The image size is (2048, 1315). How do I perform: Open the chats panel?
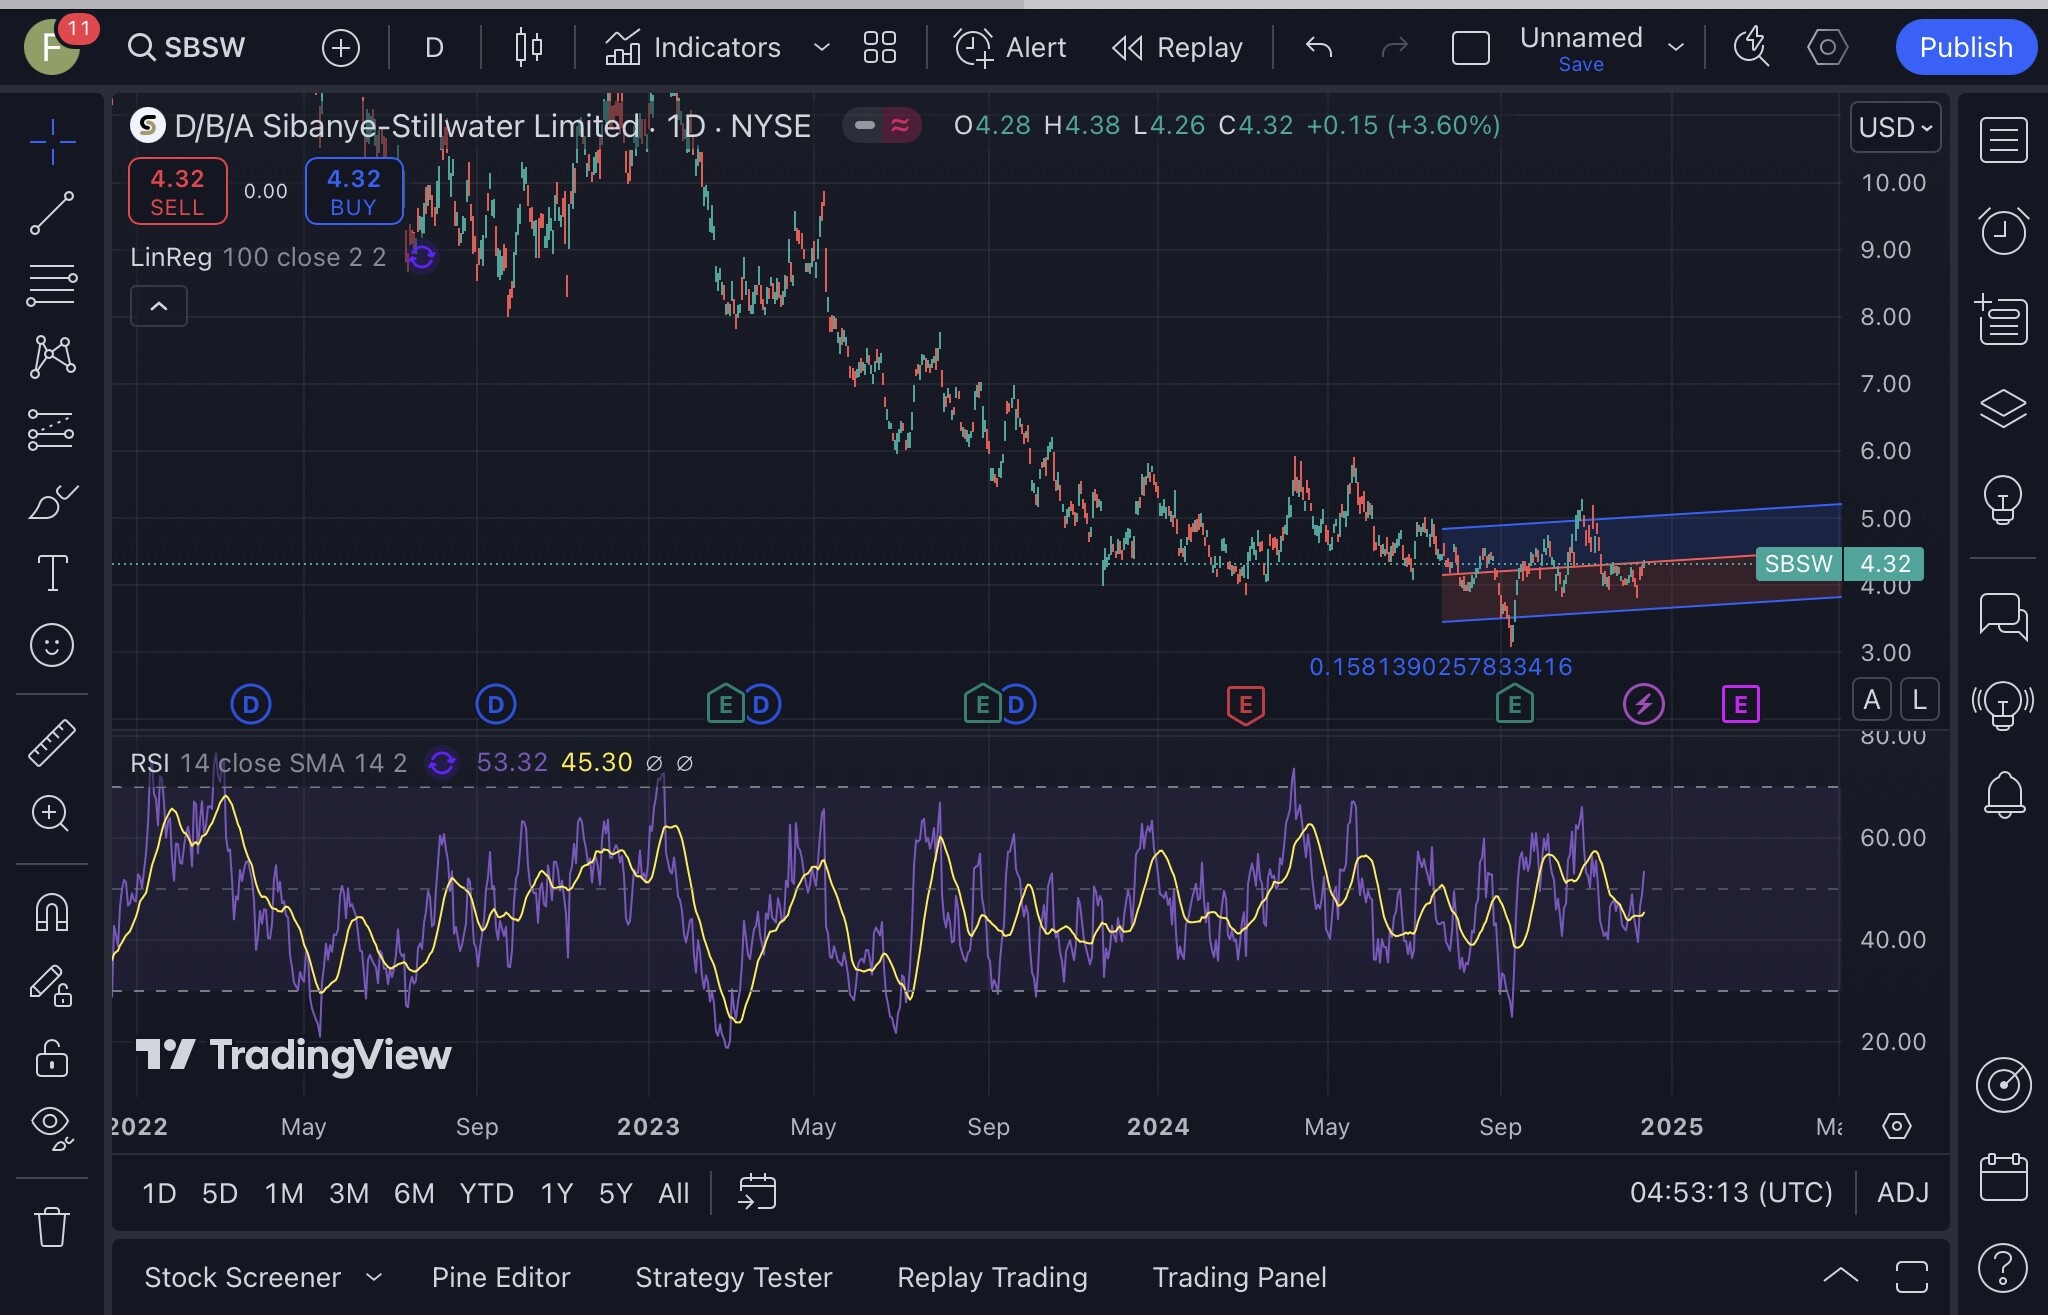pos(2004,616)
